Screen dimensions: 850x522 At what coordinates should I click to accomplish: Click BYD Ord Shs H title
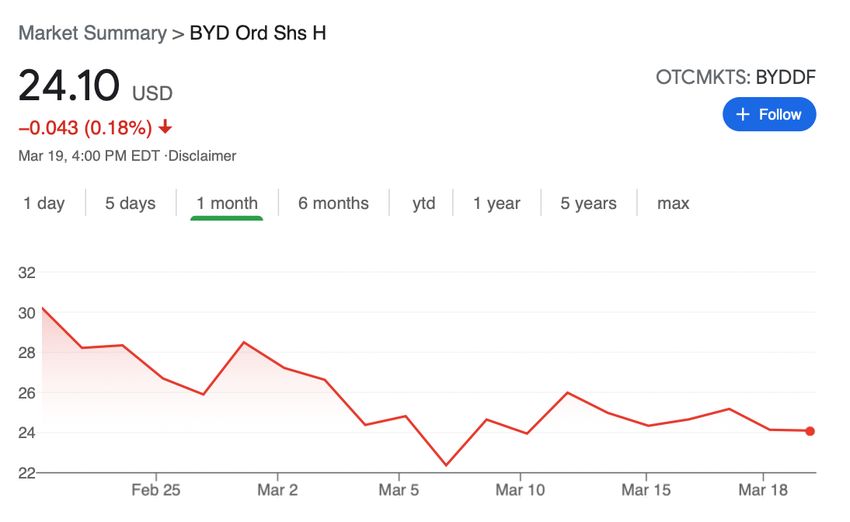(258, 33)
